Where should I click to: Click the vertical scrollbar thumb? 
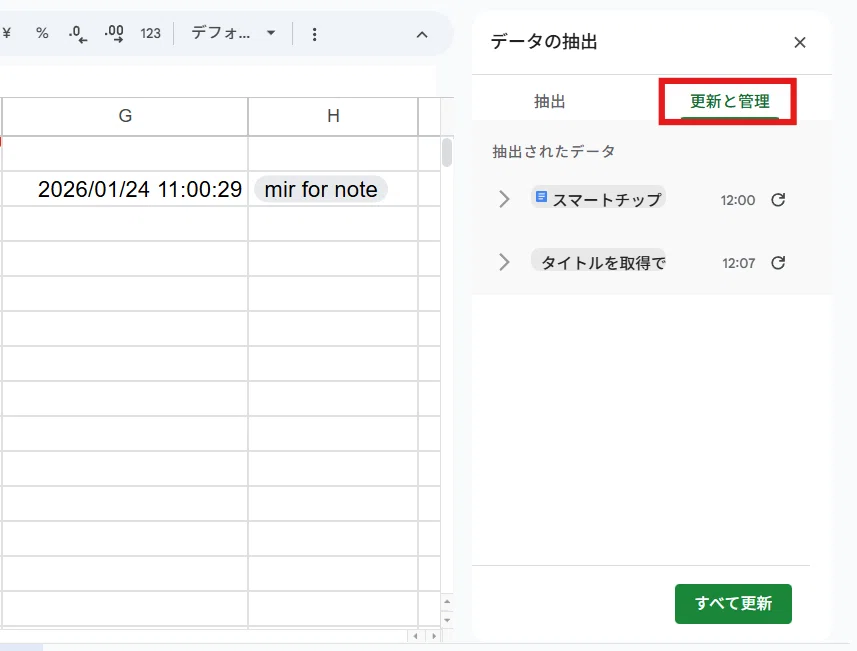447,153
